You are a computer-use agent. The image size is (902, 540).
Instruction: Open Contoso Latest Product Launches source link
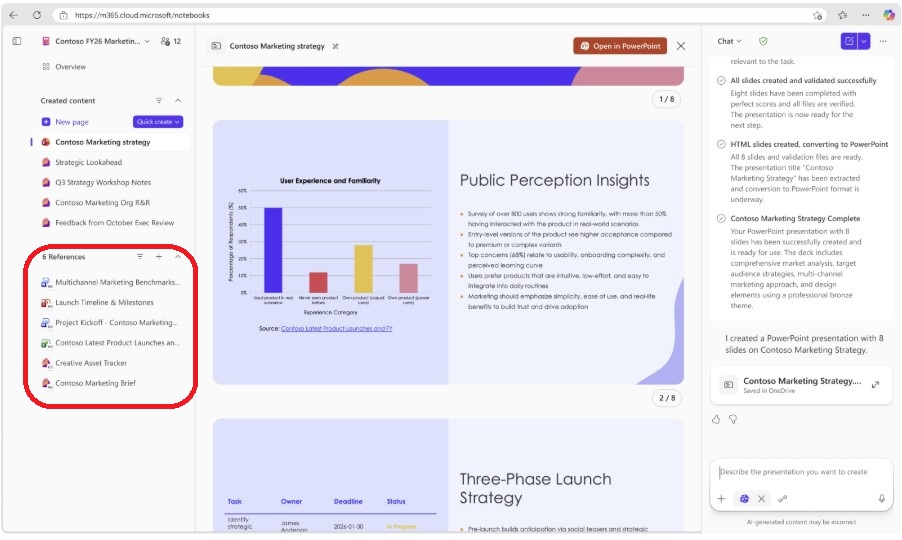click(x=336, y=328)
